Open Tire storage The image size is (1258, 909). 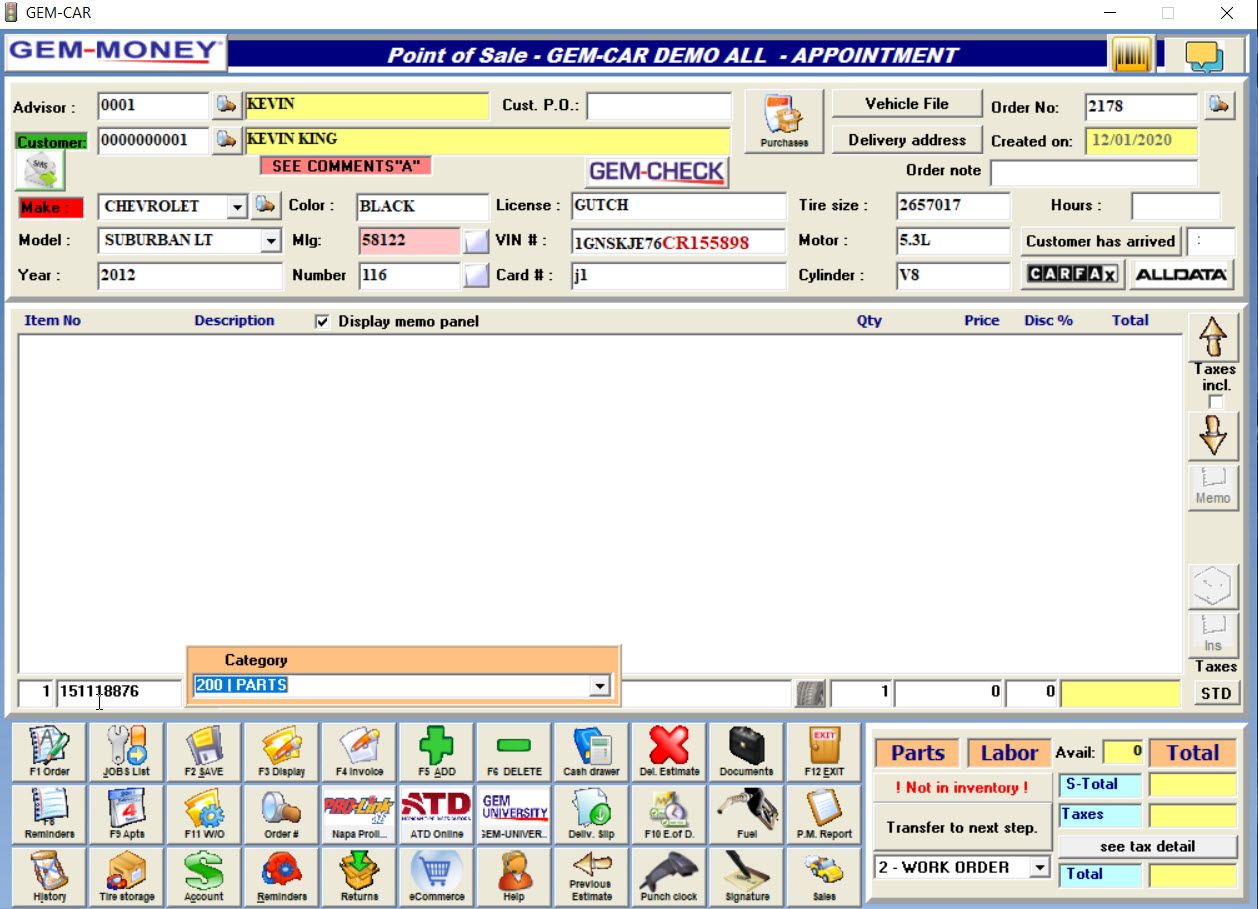click(x=127, y=876)
